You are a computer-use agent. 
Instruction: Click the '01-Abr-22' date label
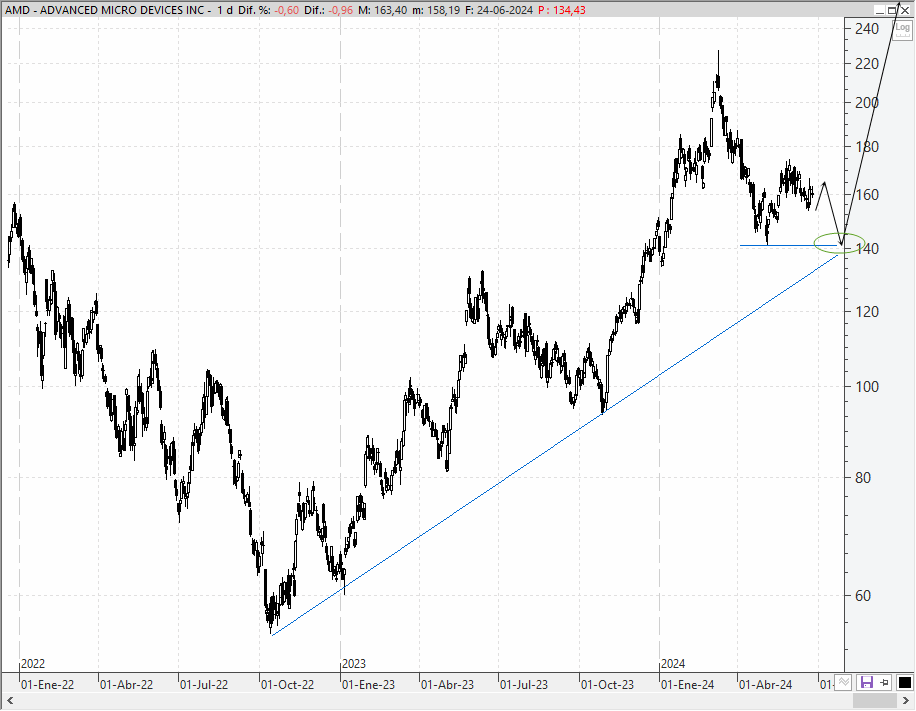(126, 684)
